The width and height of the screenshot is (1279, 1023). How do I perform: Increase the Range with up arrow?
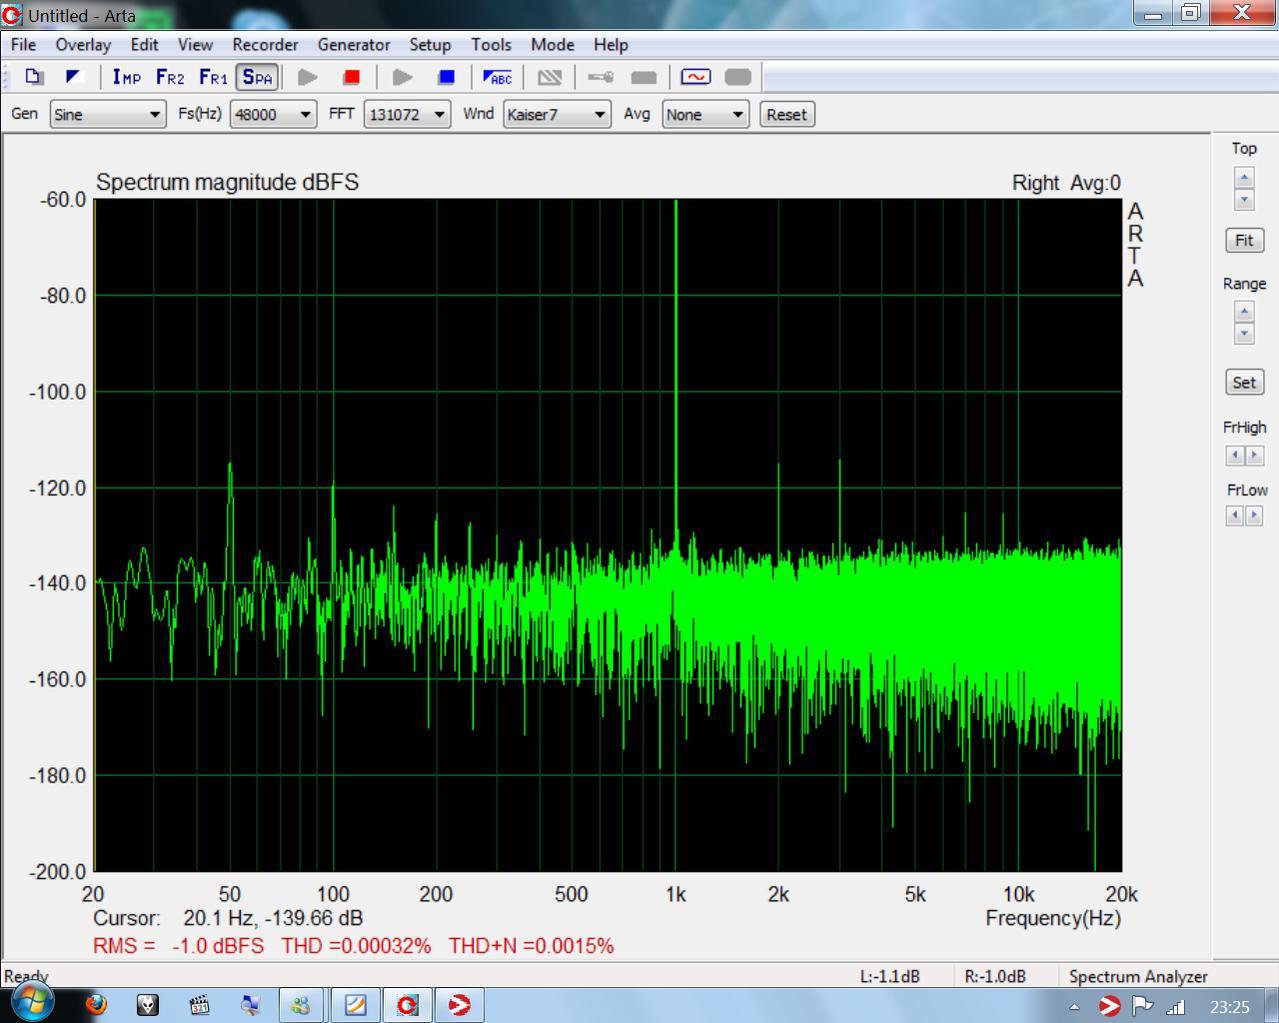(1244, 312)
